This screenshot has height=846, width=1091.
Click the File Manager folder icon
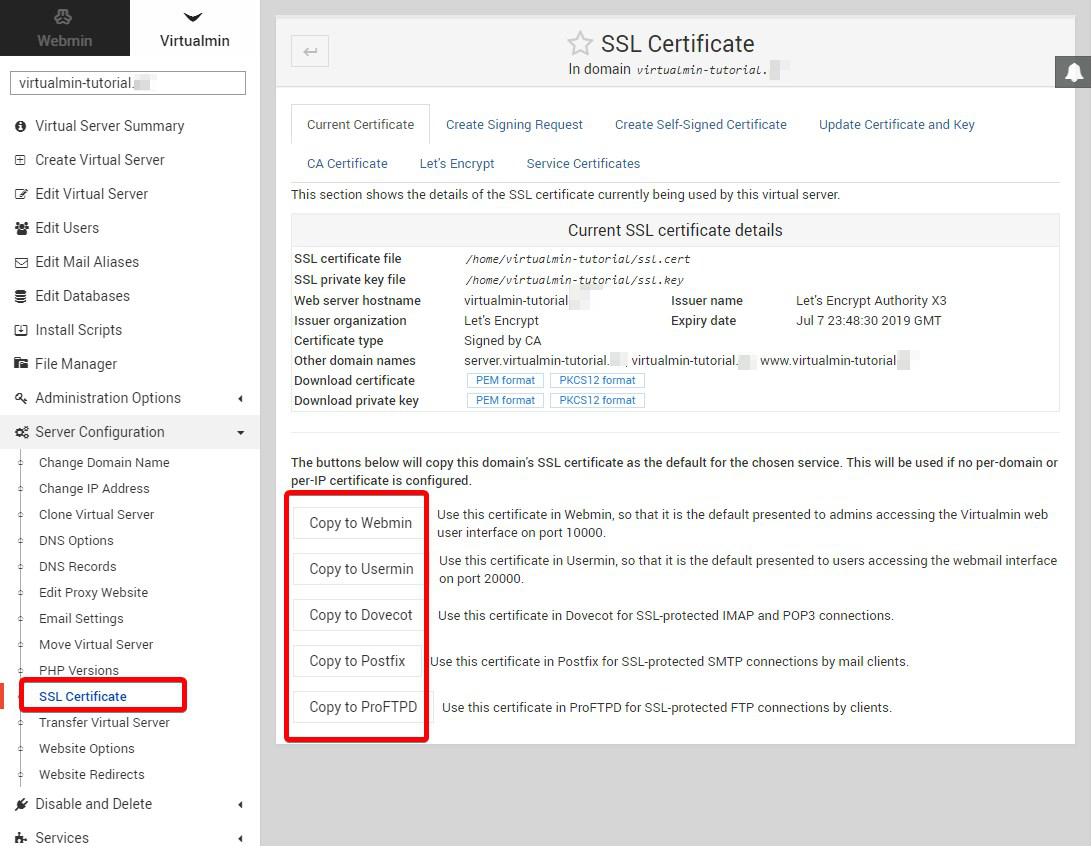tap(21, 364)
